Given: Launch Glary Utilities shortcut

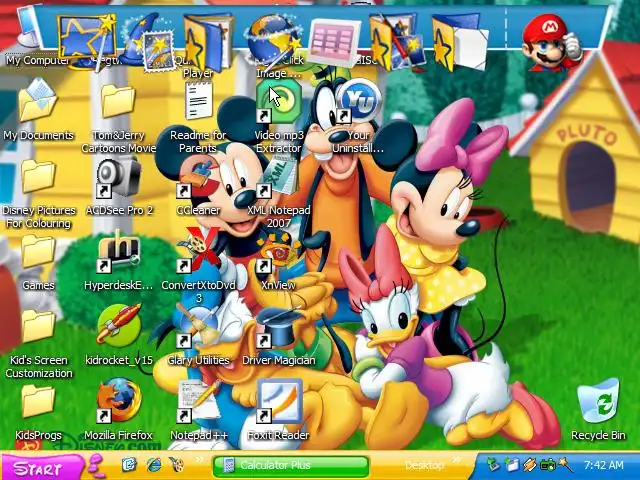Looking at the screenshot, I should click(x=198, y=326).
